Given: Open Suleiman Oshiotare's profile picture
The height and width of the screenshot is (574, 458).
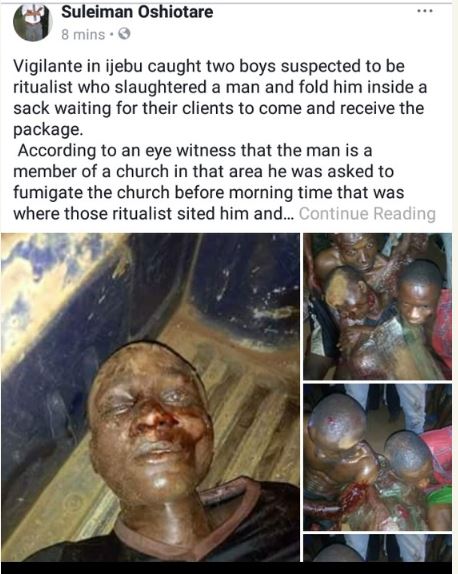Looking at the screenshot, I should click(x=33, y=23).
